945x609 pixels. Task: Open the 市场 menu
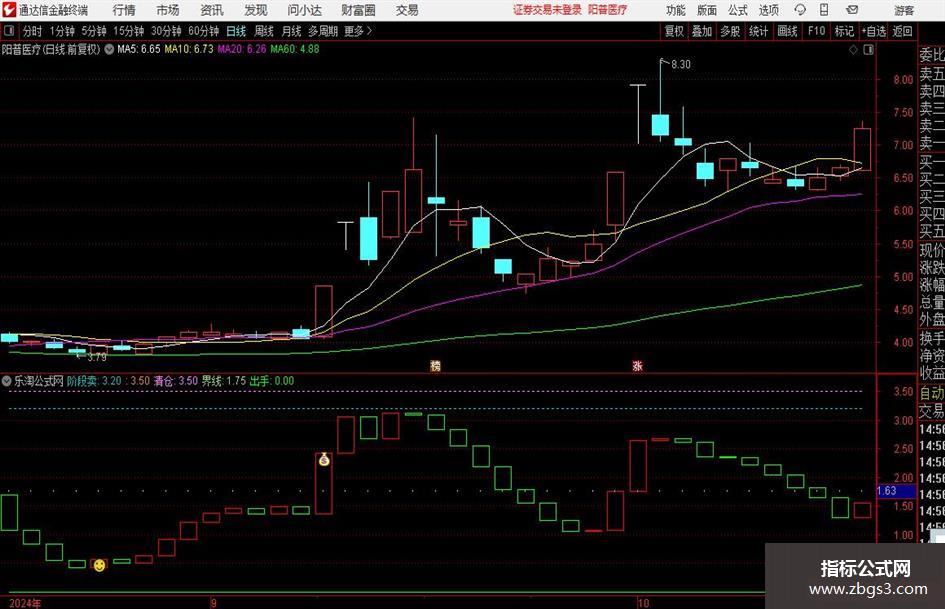tap(168, 10)
